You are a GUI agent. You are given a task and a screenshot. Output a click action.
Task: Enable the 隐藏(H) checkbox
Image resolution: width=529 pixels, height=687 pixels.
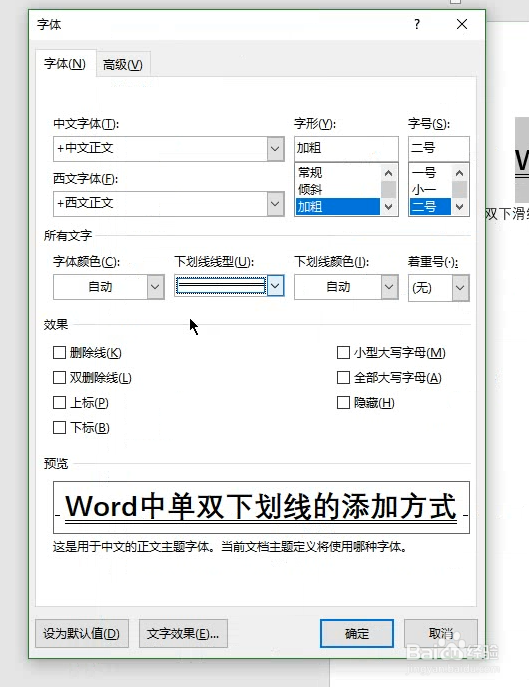[x=343, y=403]
